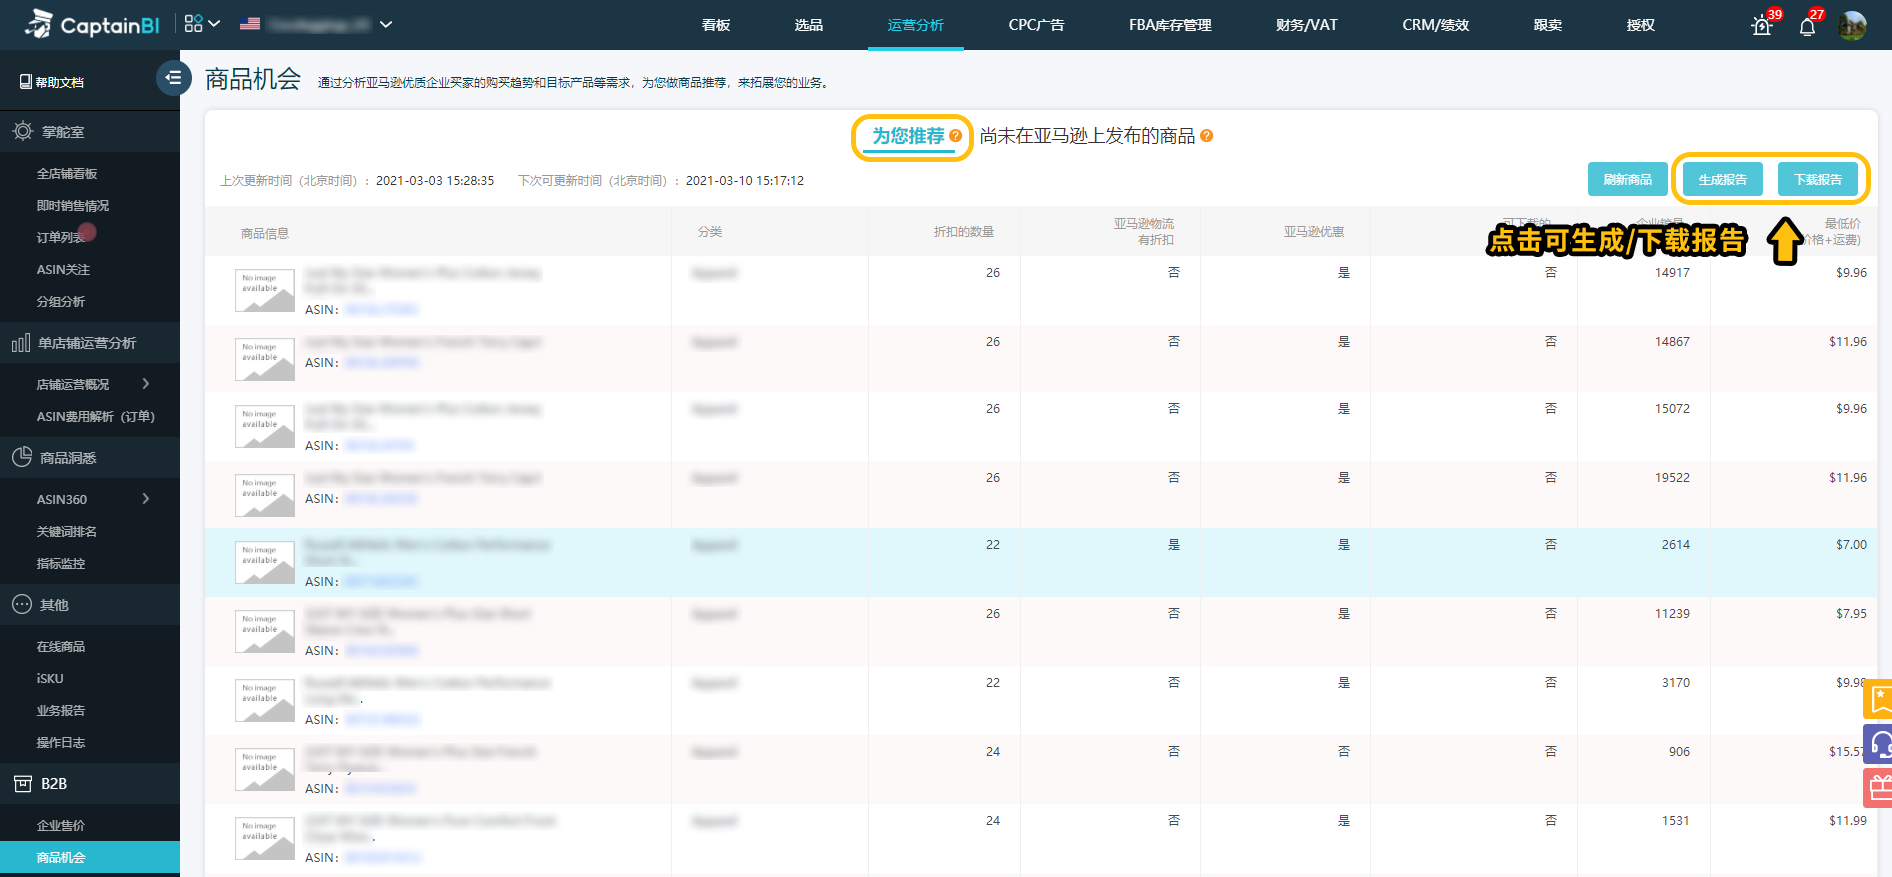
Task: Open iSKU in the sidebar
Action: point(50,679)
